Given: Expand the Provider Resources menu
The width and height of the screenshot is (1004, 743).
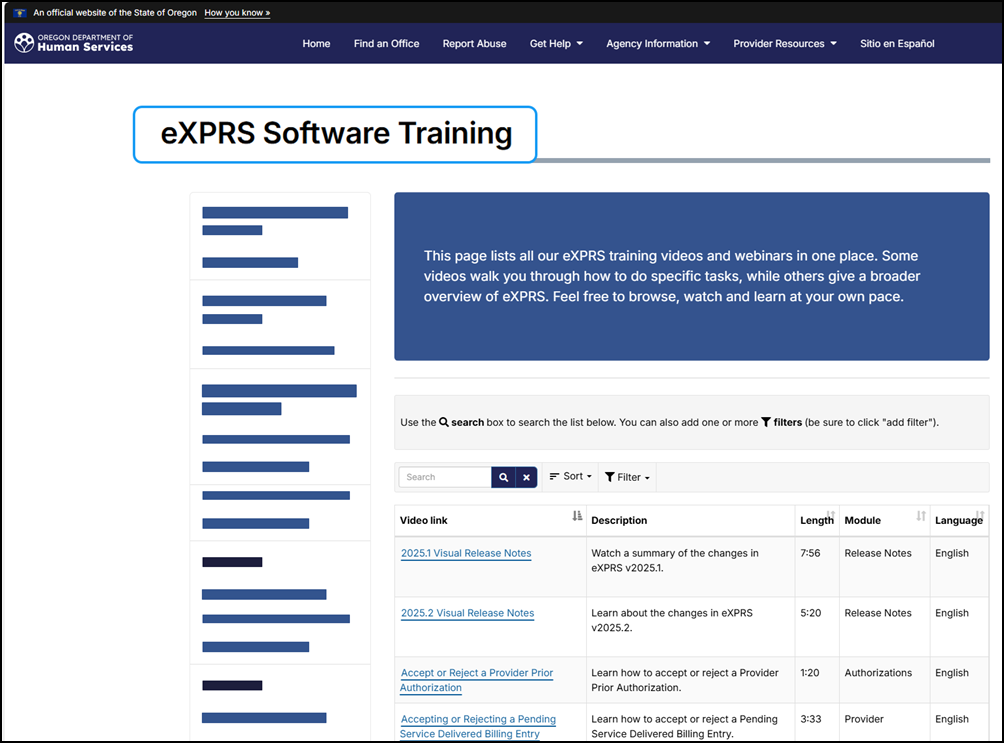Looking at the screenshot, I should pos(784,44).
